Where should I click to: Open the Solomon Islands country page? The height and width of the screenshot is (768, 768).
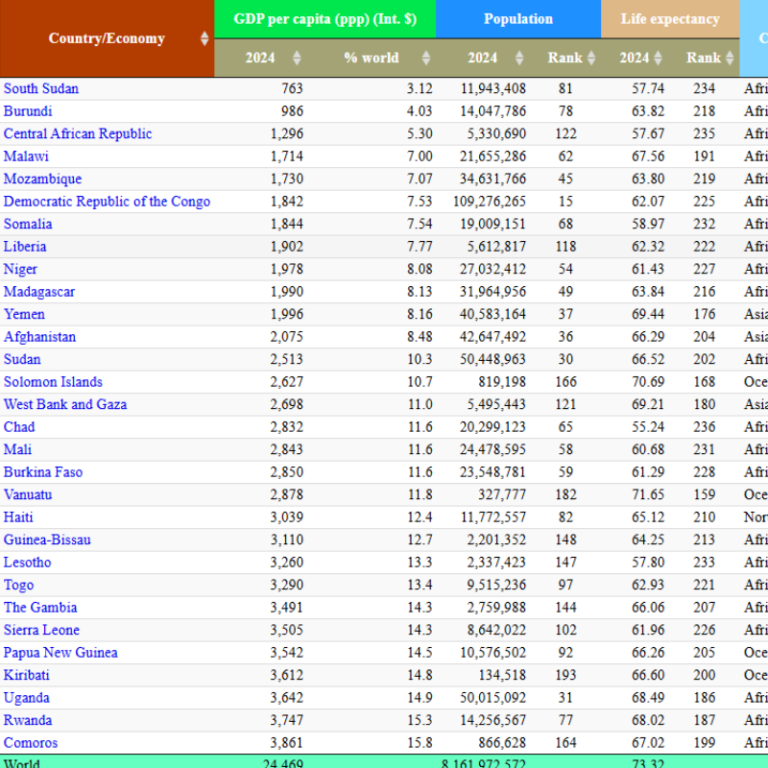click(53, 382)
